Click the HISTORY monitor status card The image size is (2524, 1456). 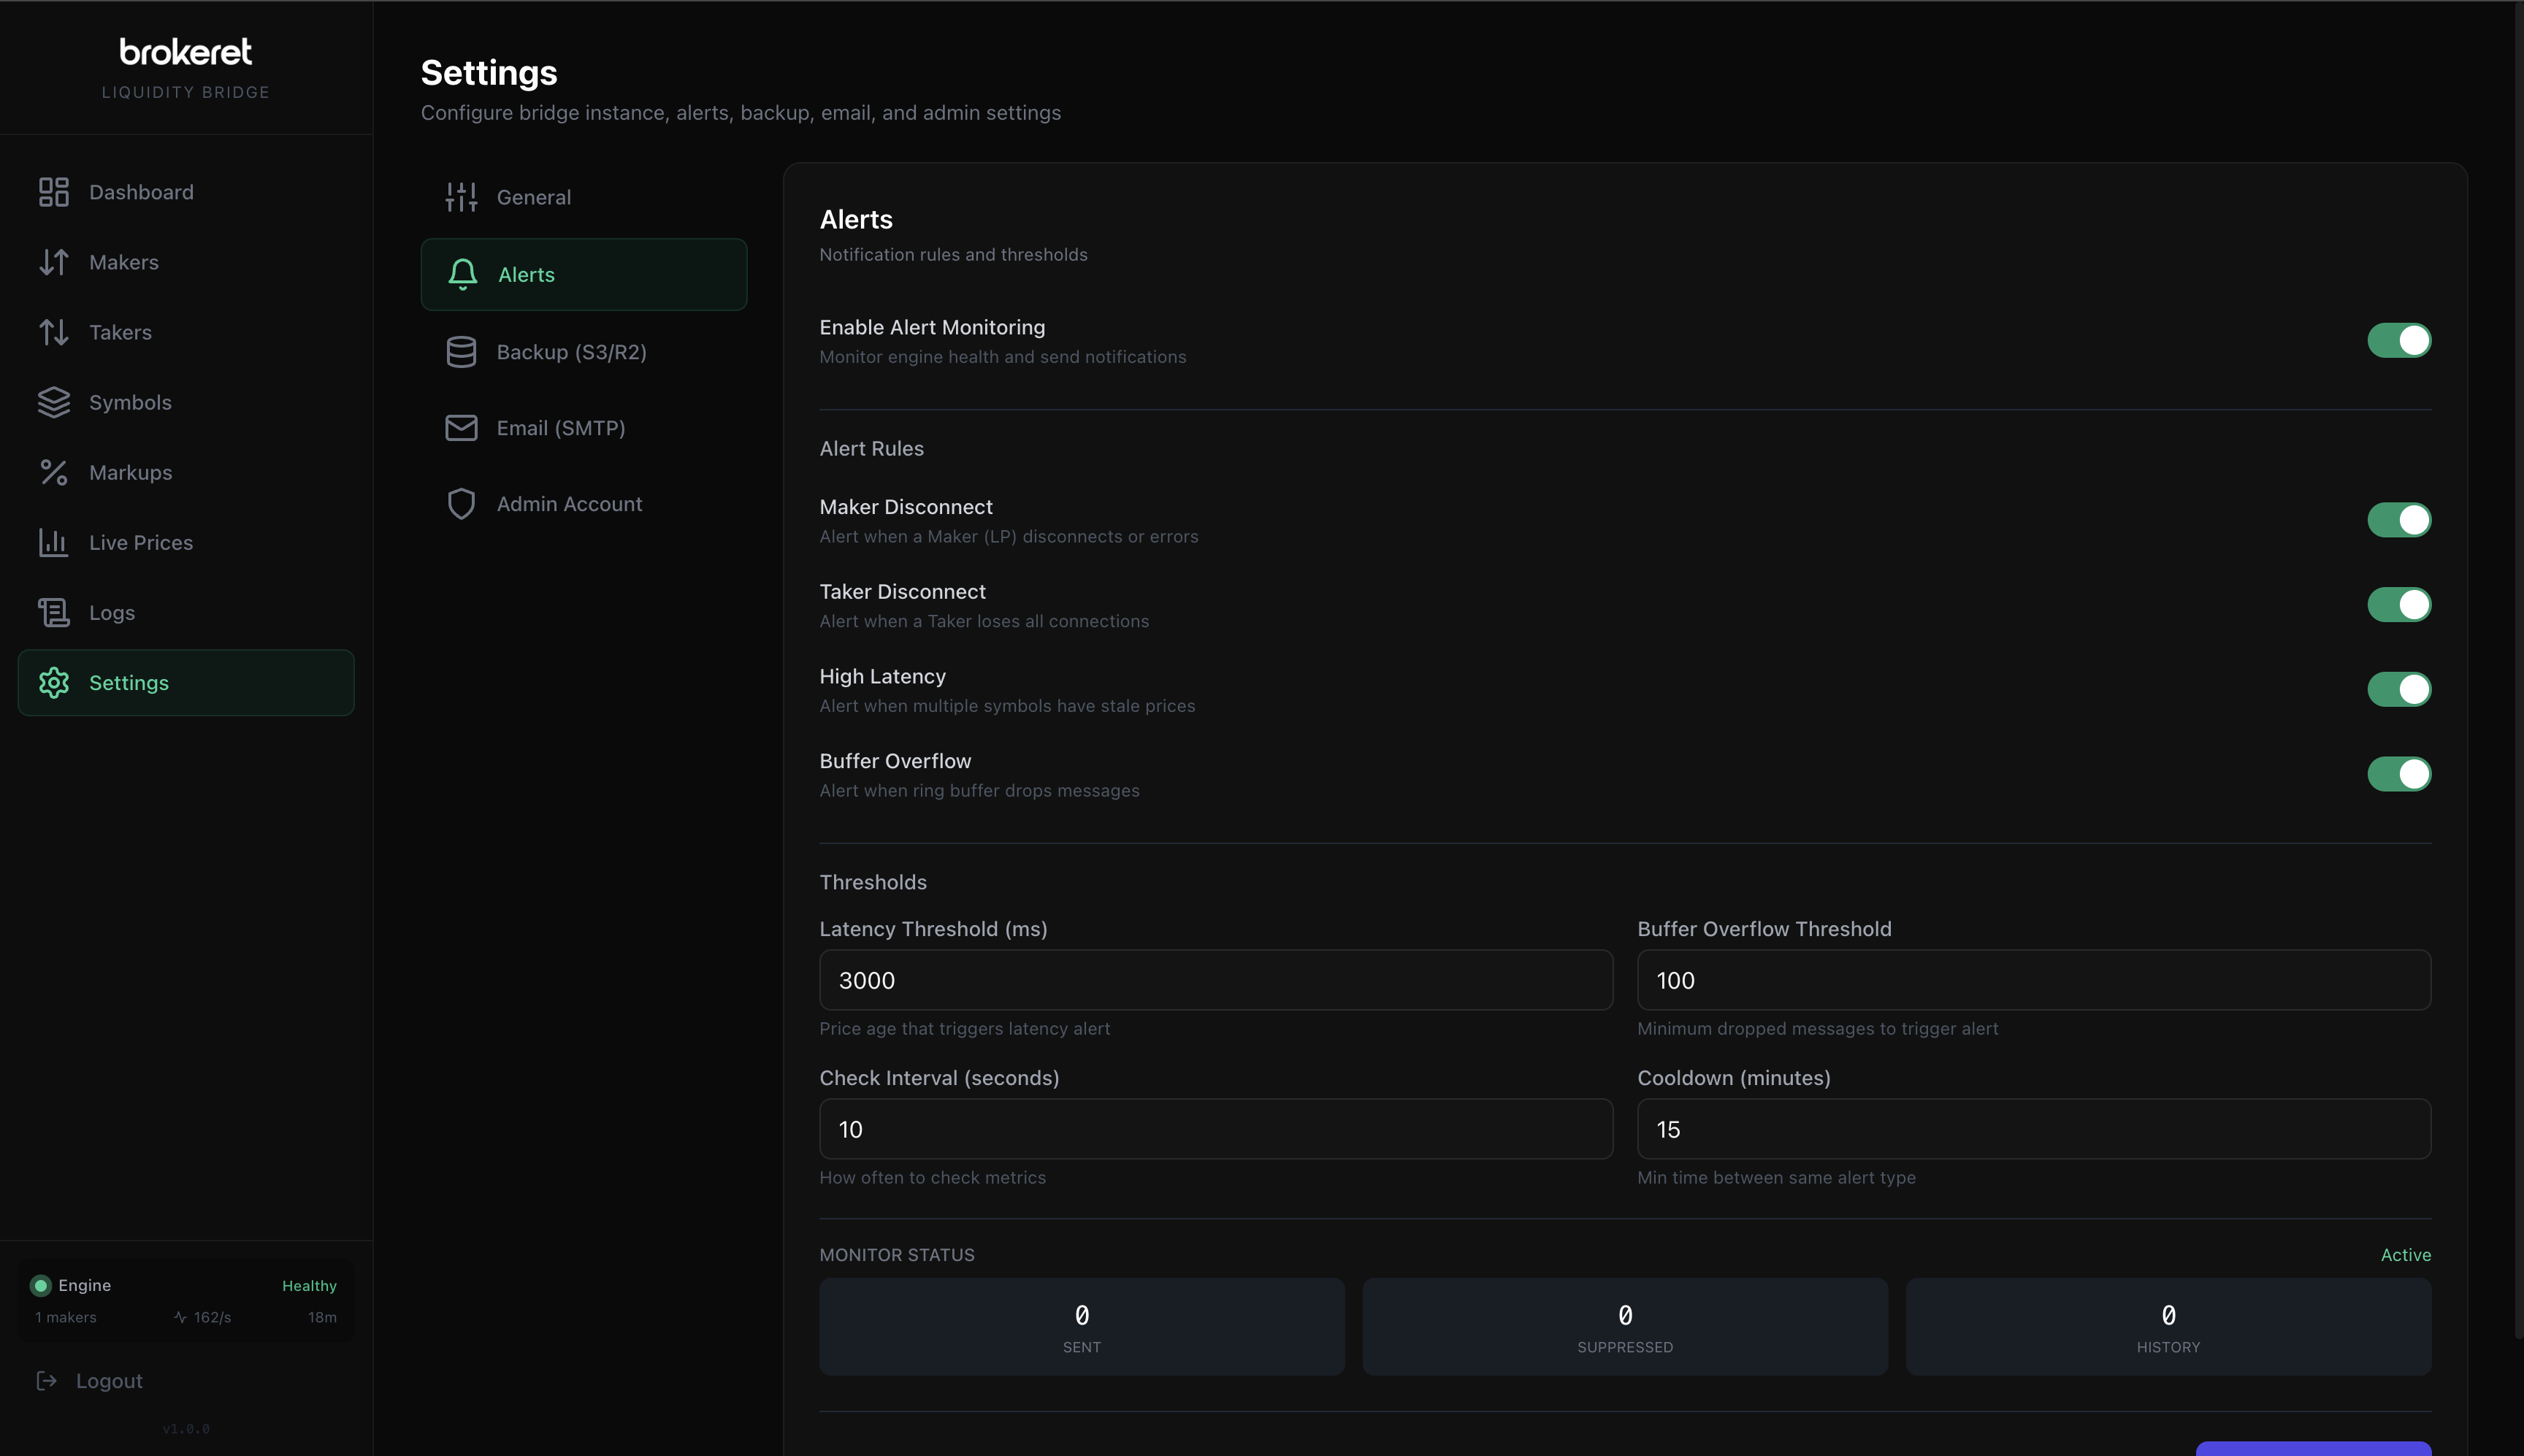[2166, 1326]
